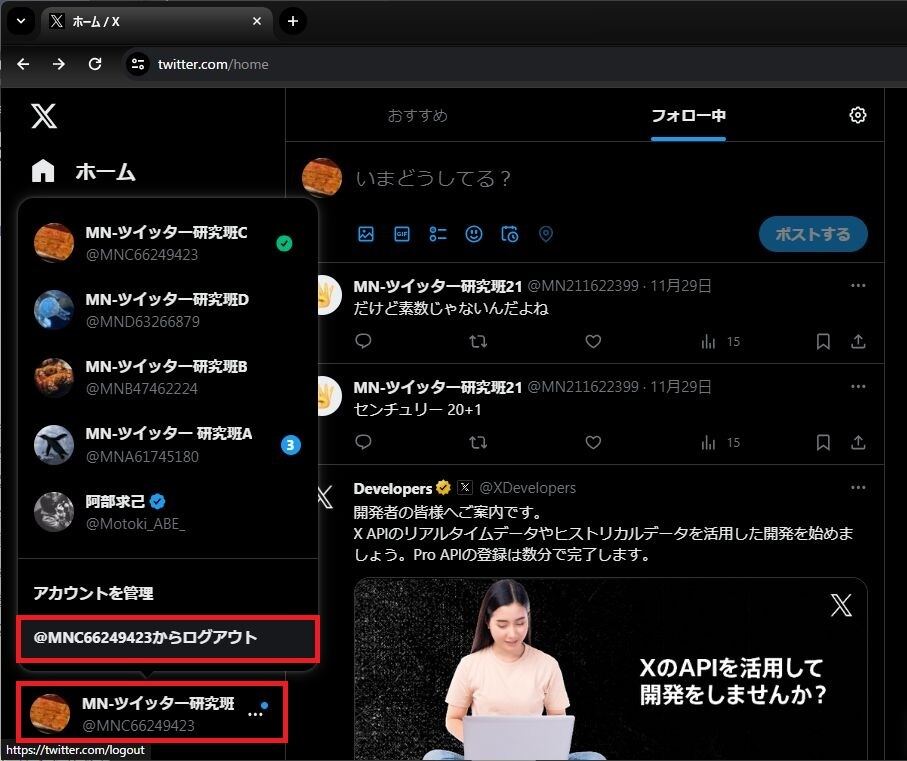Reply to the だけど素数じゃないんだよね post
The width and height of the screenshot is (907, 761).
click(363, 341)
